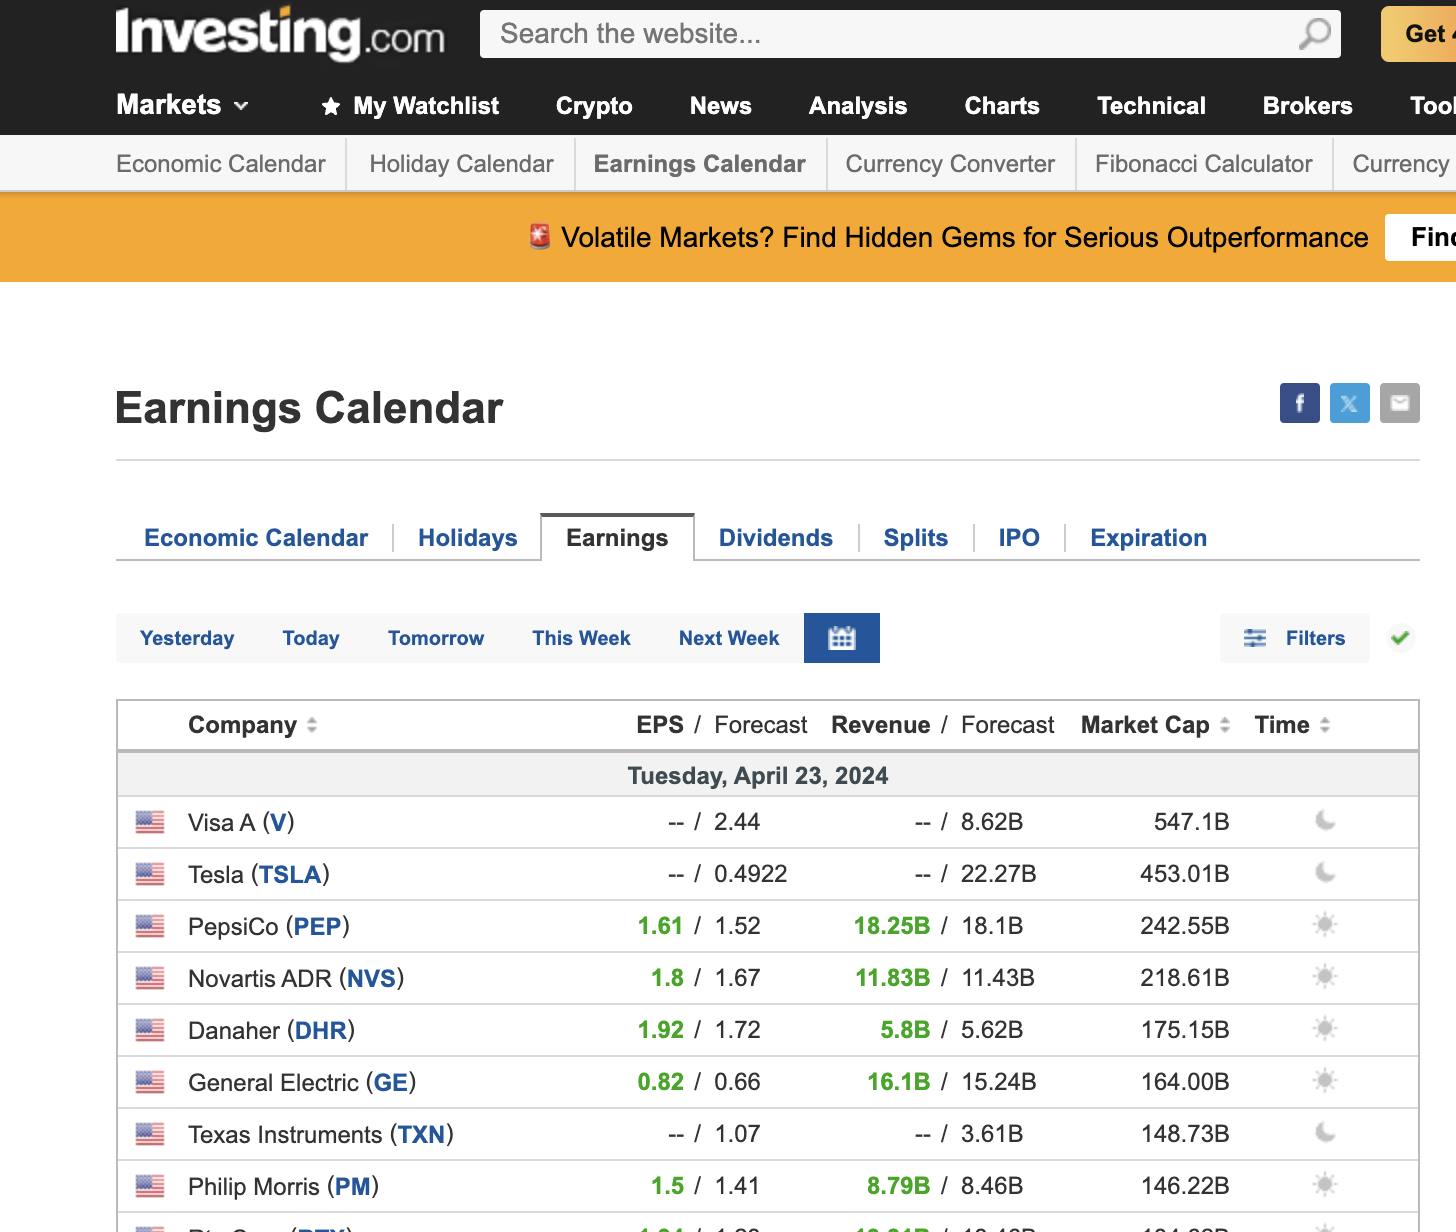Share page on Facebook
This screenshot has width=1456, height=1232.
click(1299, 403)
